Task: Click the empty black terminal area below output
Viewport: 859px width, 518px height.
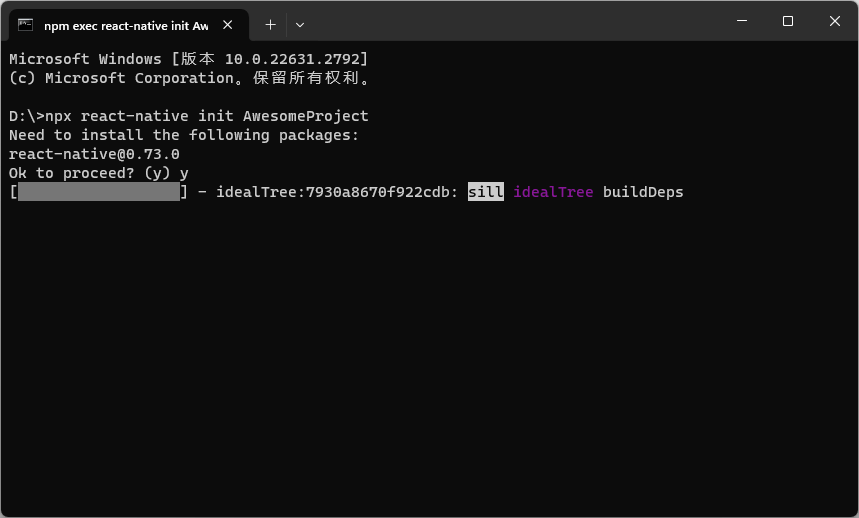Action: 430,356
